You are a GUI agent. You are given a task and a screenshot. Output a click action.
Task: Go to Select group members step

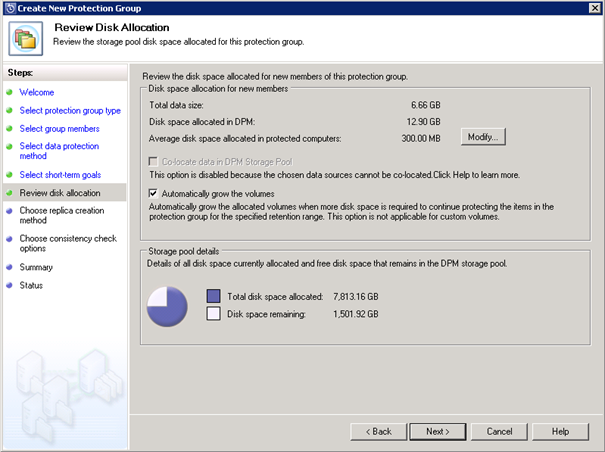[x=60, y=128]
